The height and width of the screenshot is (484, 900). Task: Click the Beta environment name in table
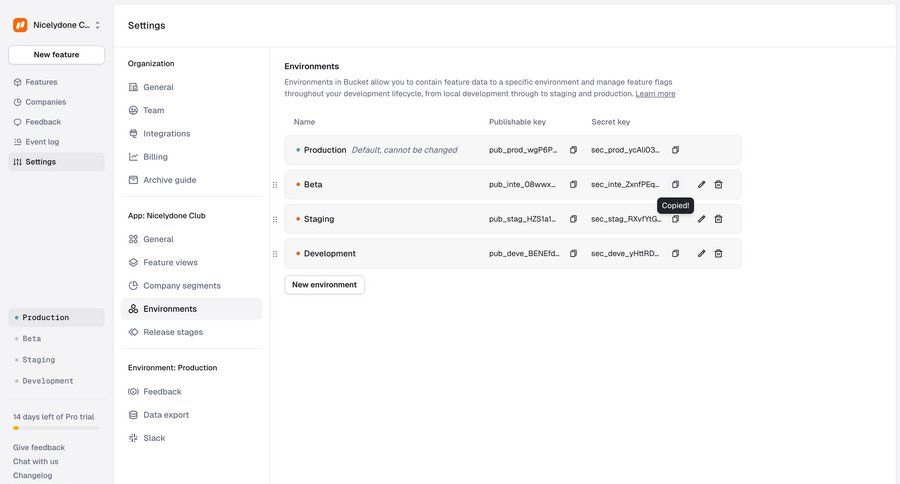click(313, 184)
